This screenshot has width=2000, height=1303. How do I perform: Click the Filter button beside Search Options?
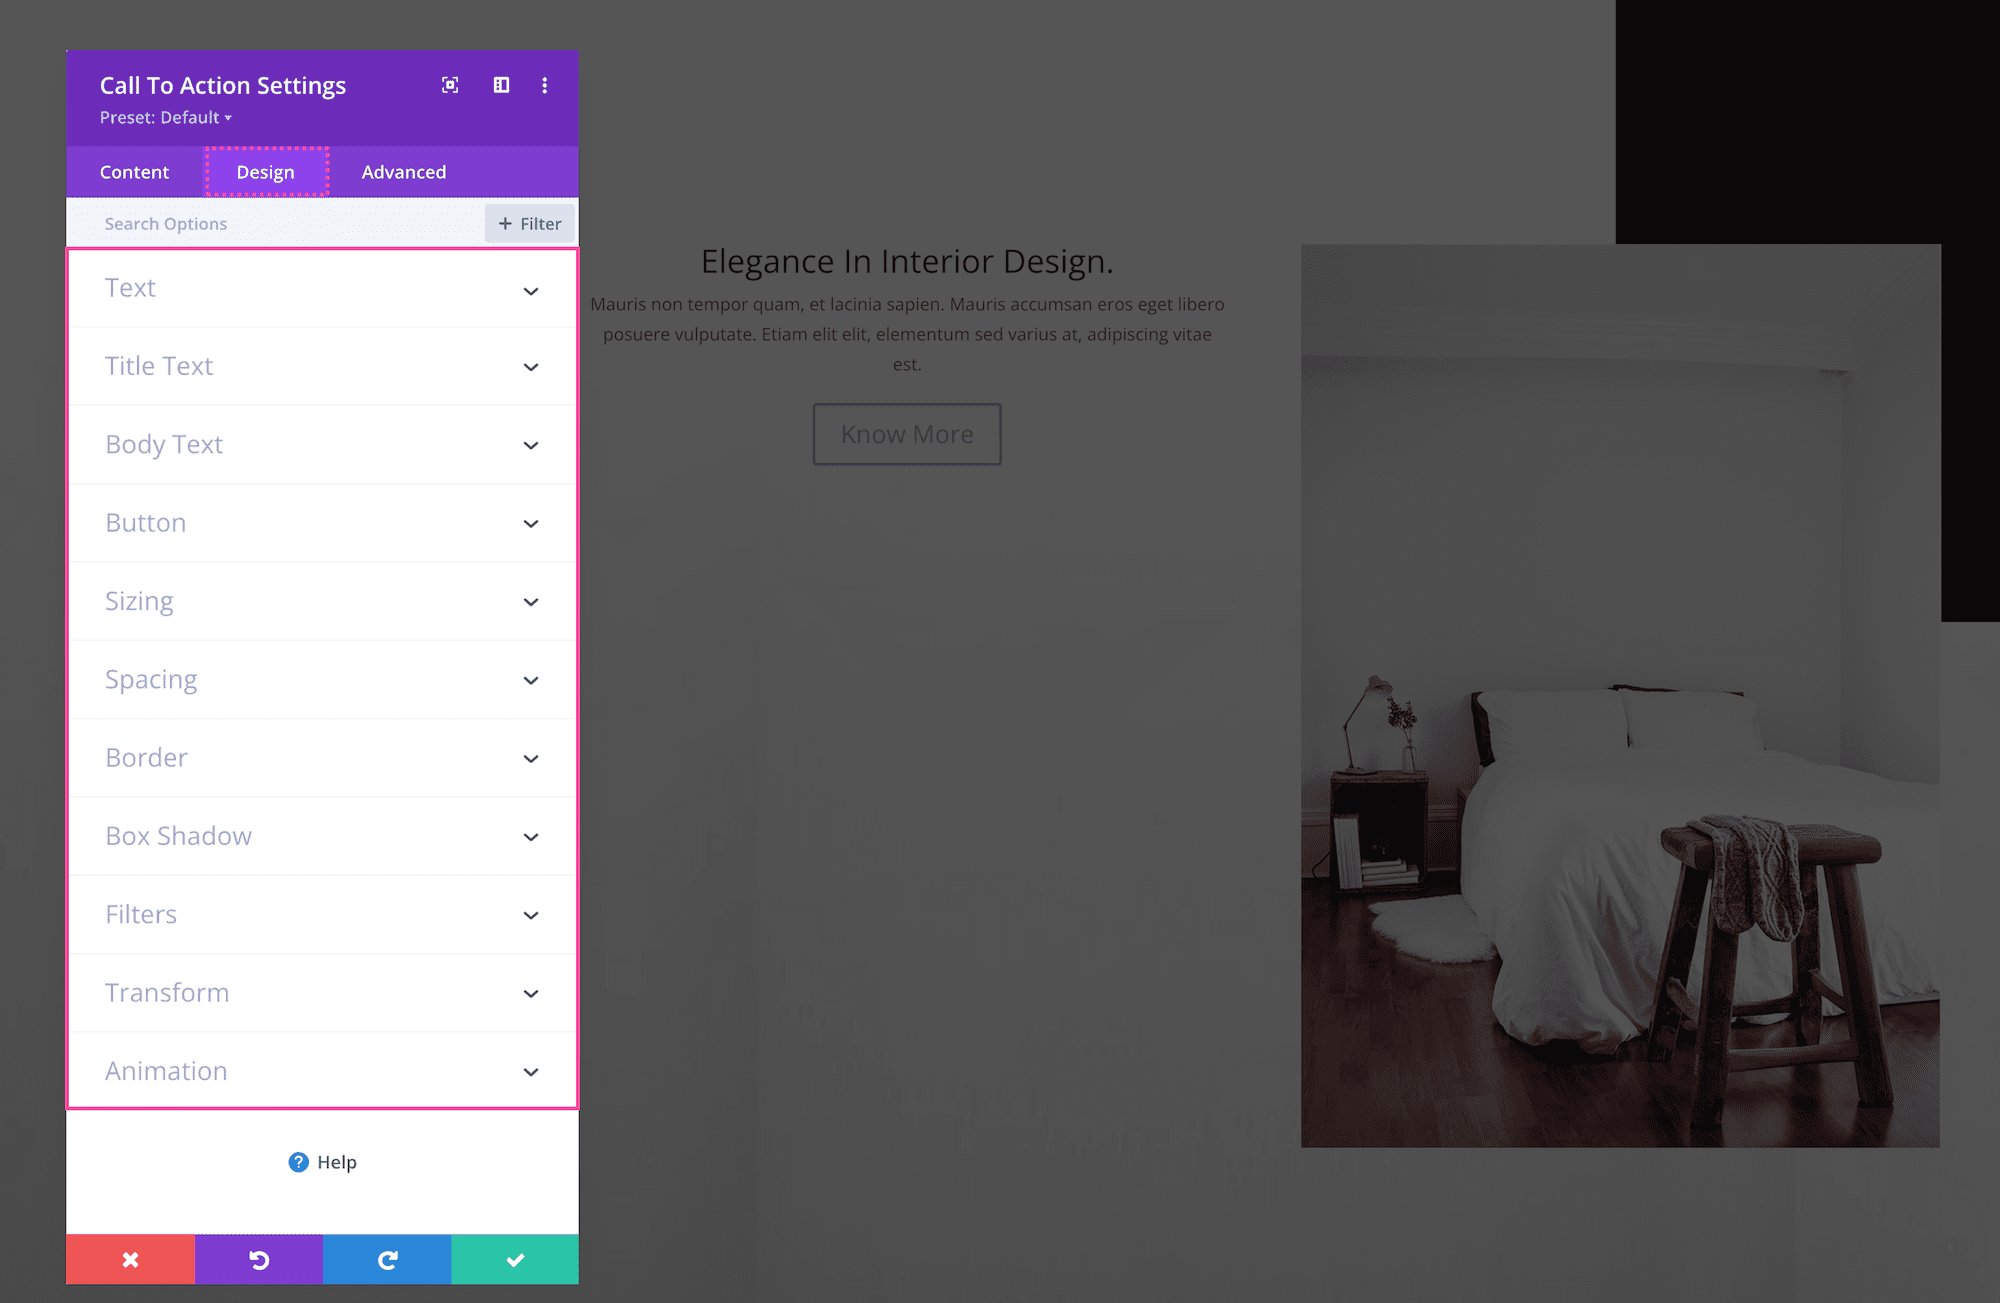pyautogui.click(x=529, y=223)
